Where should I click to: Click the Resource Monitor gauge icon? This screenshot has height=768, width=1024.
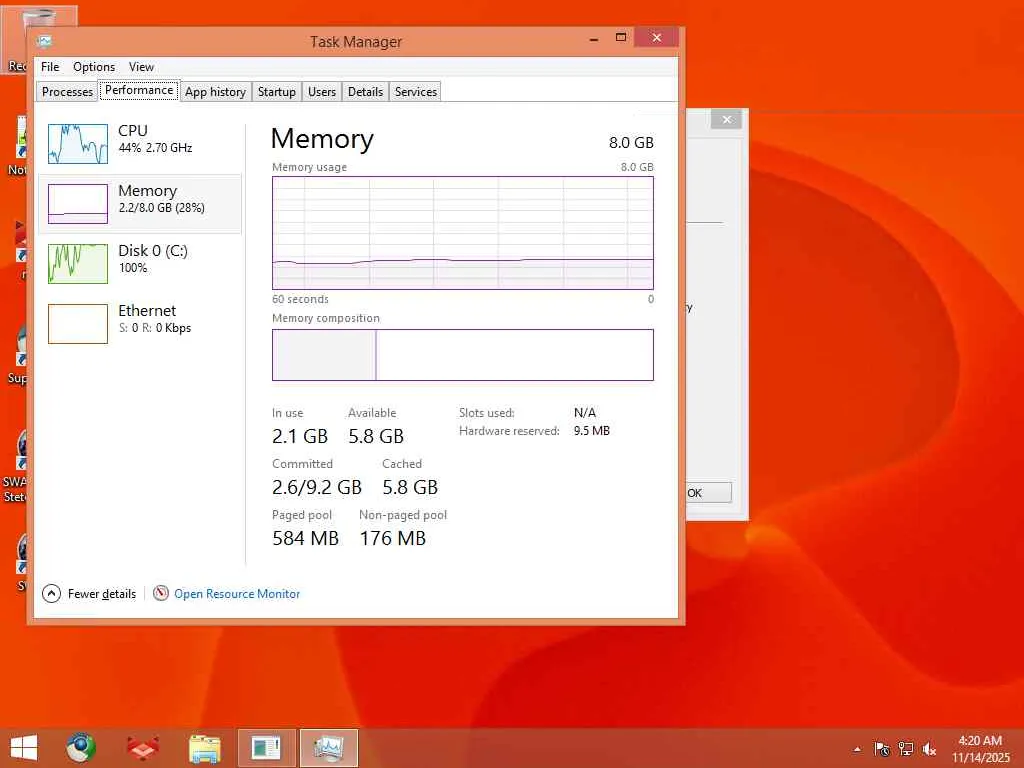point(161,593)
